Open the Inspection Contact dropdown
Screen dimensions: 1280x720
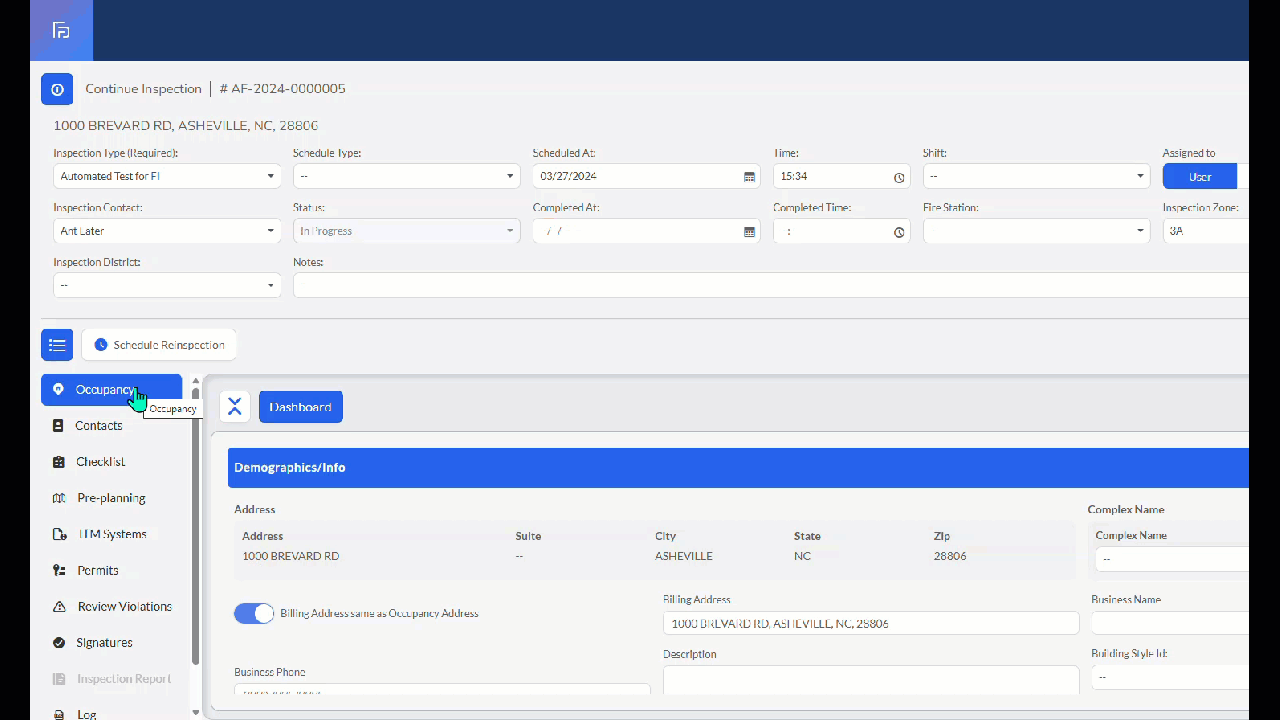[x=167, y=231]
